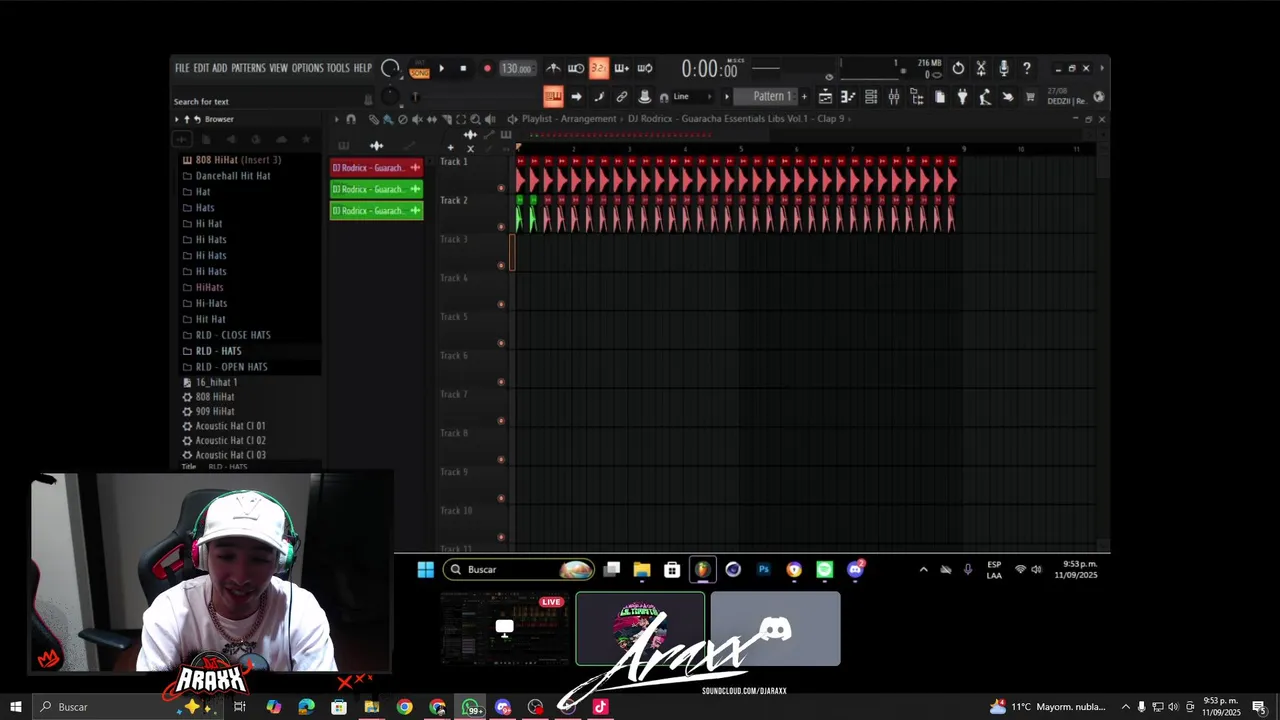
Task: Expand the Browser options arrow
Action: [177, 119]
